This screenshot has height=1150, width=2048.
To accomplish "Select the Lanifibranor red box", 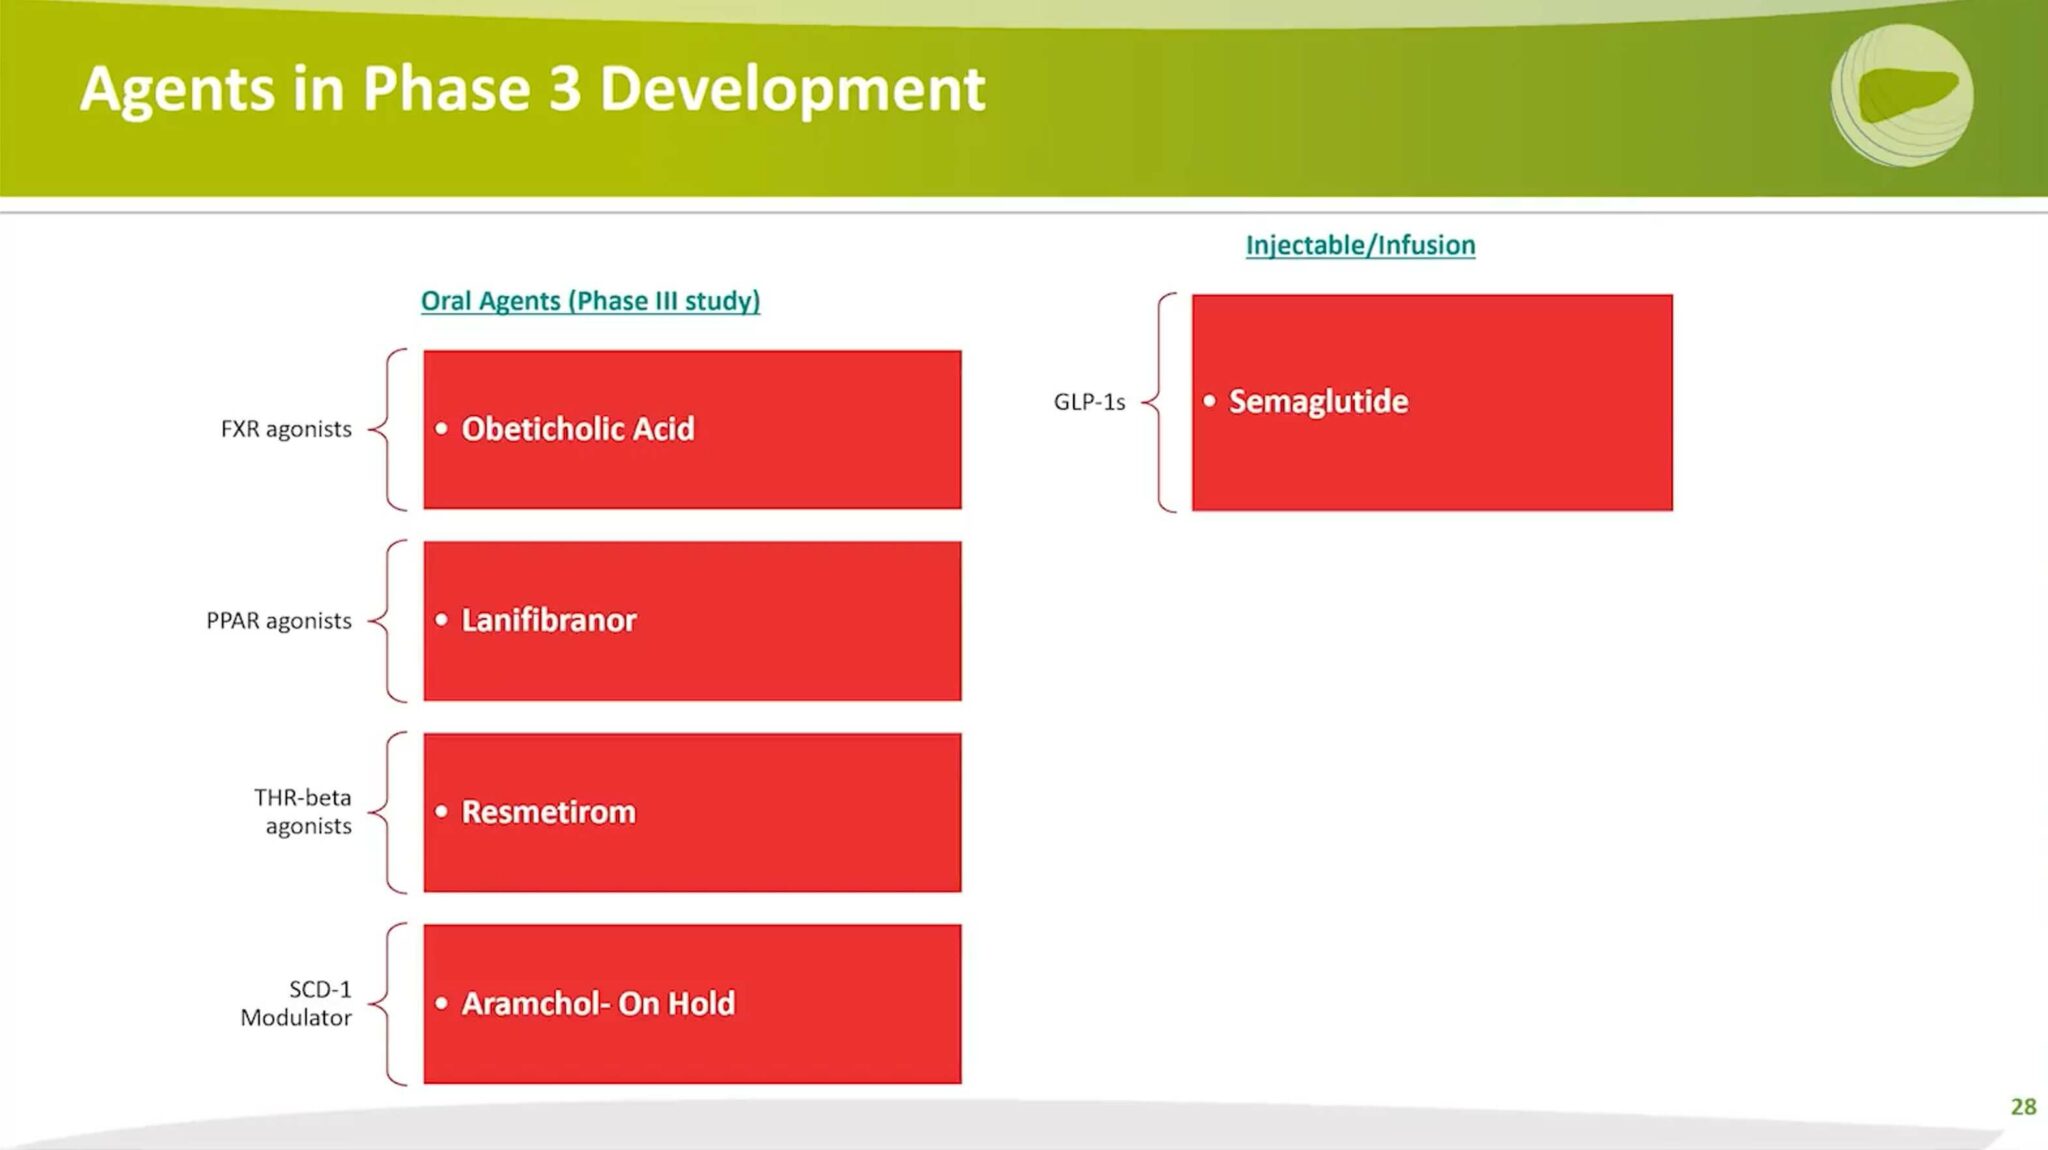I will 692,621.
